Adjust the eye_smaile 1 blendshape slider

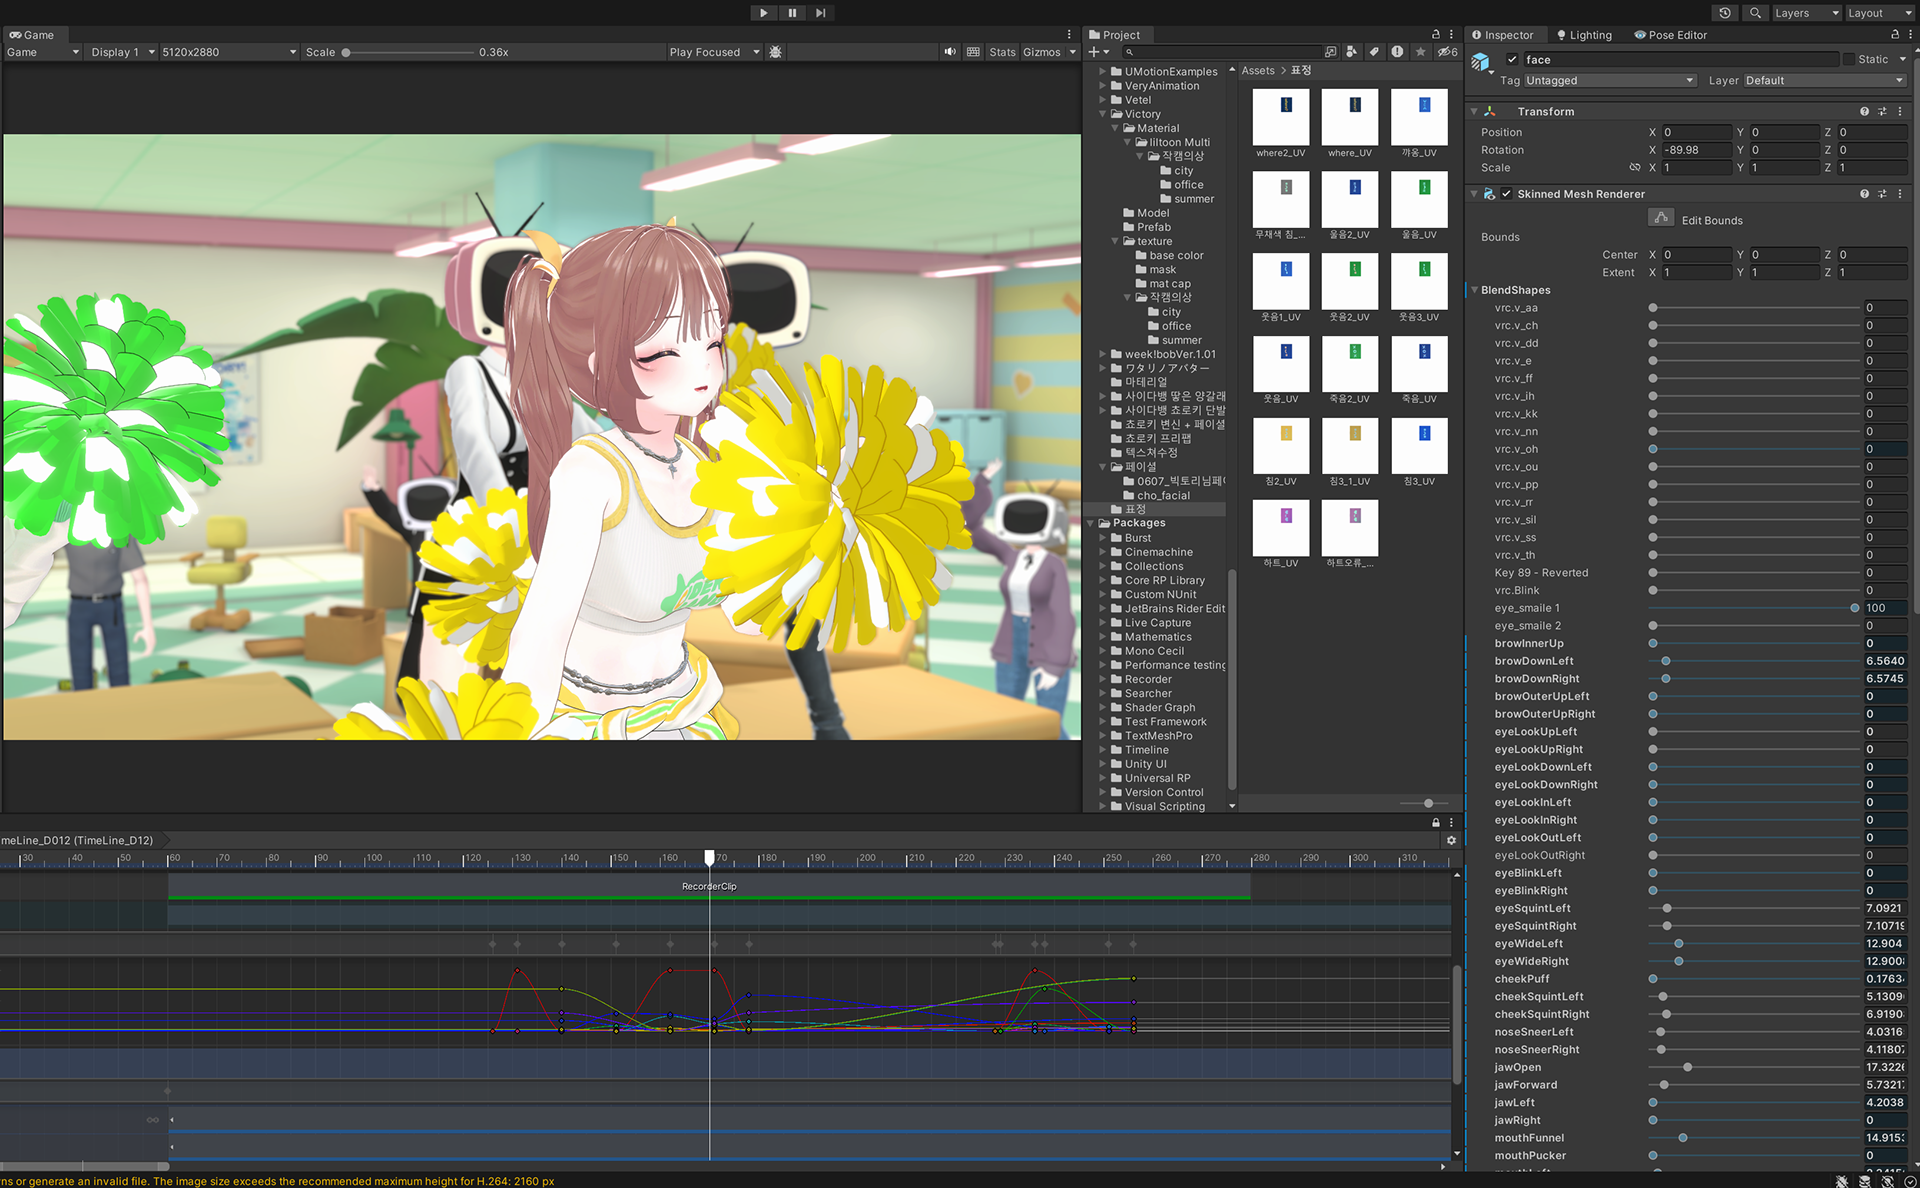[x=1754, y=608]
